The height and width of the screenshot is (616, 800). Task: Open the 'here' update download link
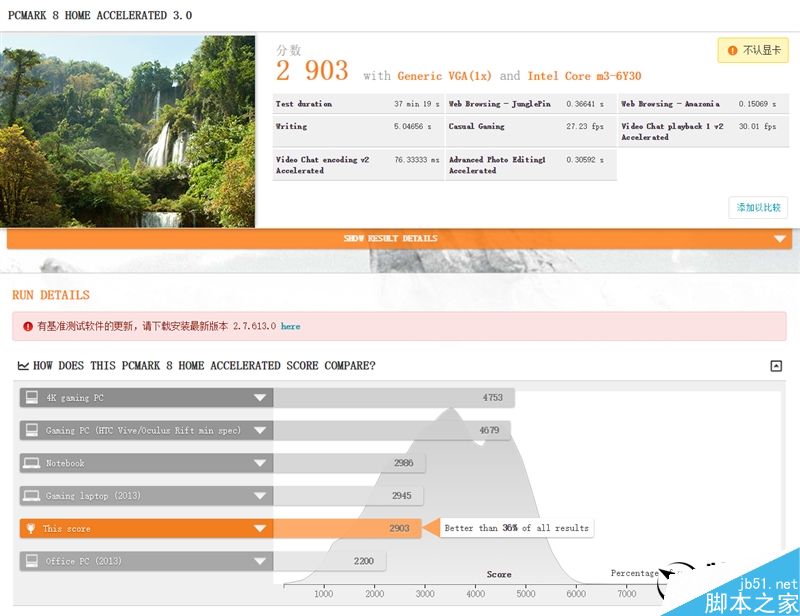290,326
